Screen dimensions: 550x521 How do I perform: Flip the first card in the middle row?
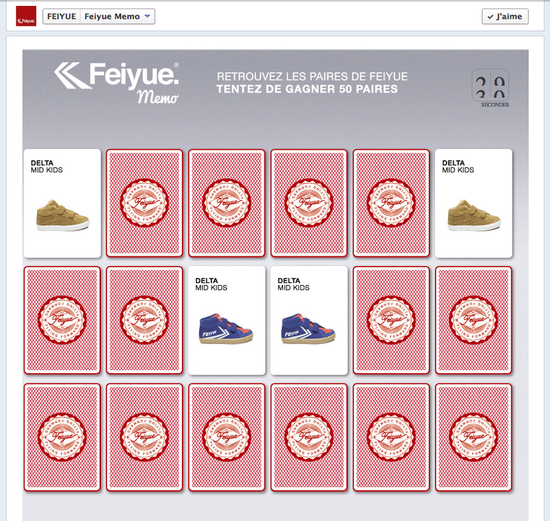tap(62, 320)
